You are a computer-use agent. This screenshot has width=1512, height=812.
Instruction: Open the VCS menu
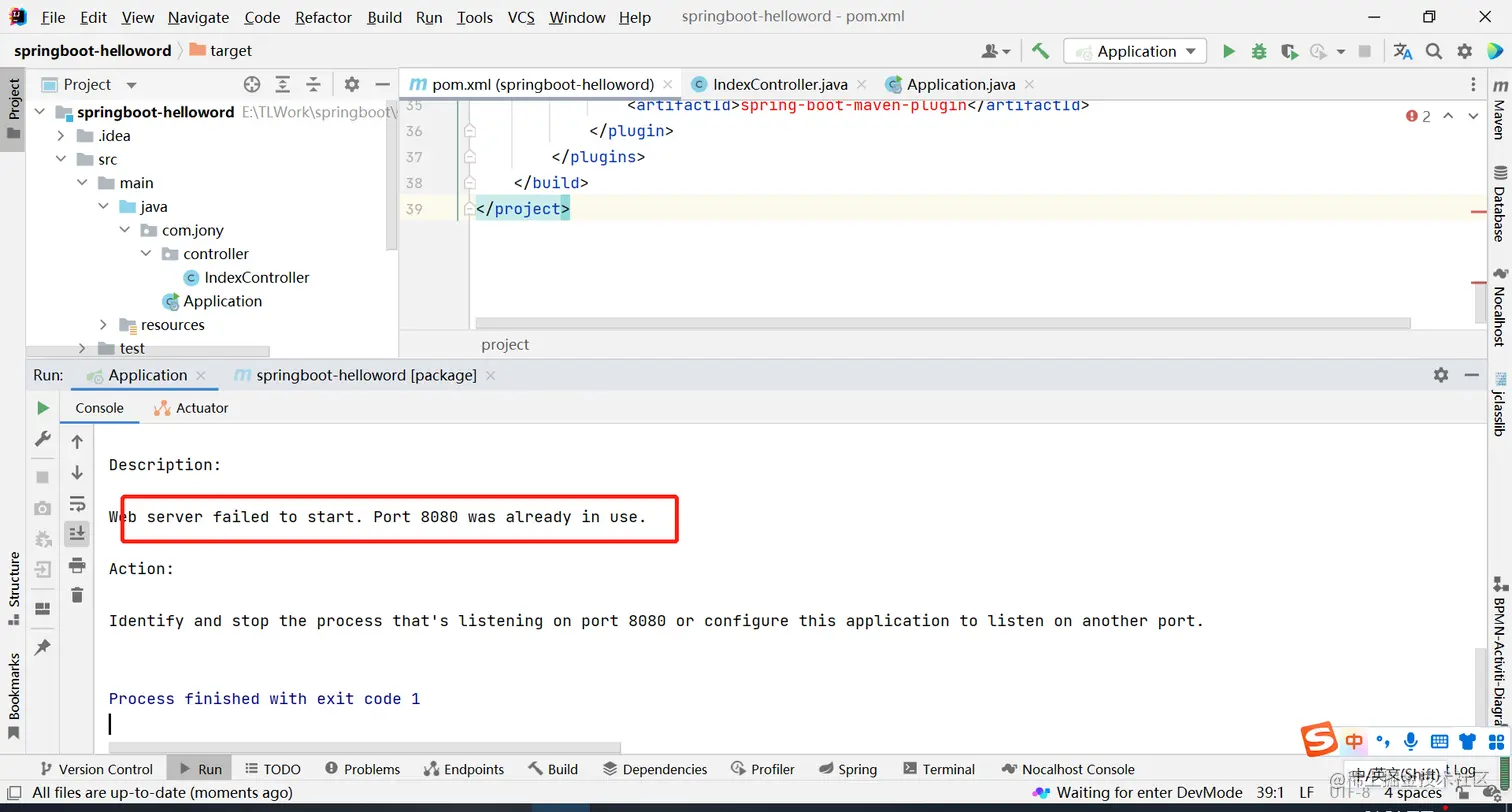(521, 17)
